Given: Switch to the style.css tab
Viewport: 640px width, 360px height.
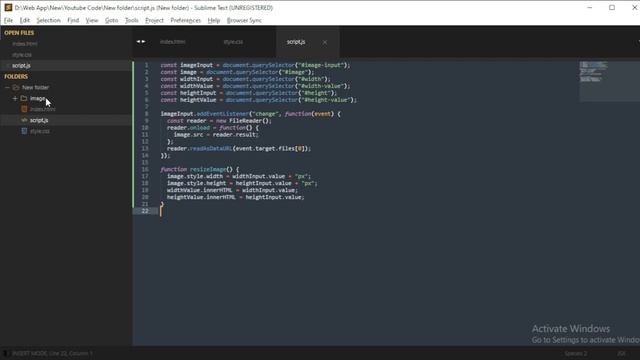Looking at the screenshot, I should [x=233, y=42].
